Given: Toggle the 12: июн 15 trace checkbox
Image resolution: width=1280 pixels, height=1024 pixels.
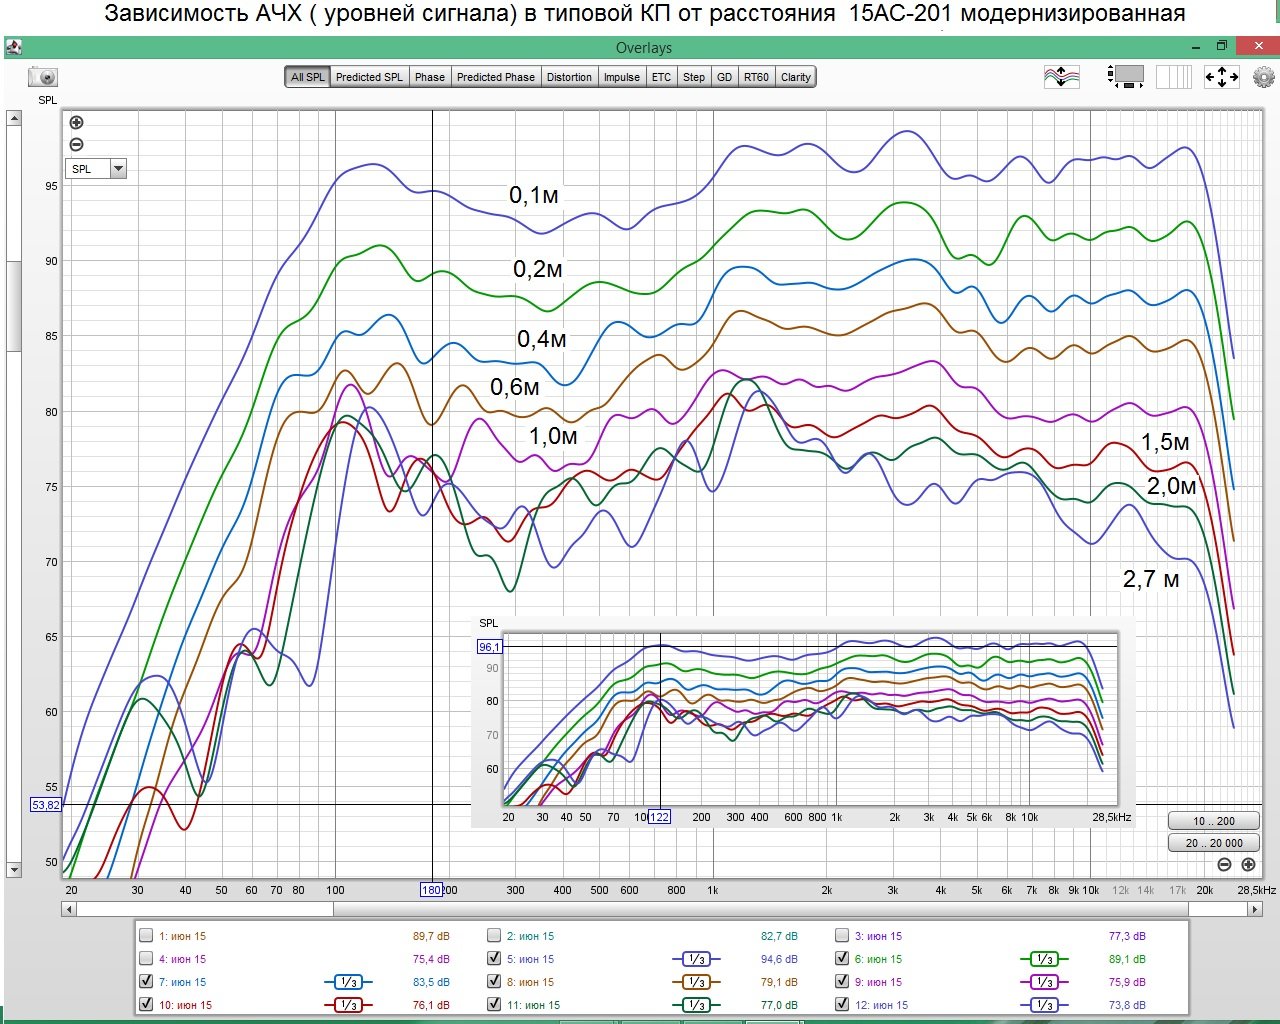Looking at the screenshot, I should tap(842, 1005).
